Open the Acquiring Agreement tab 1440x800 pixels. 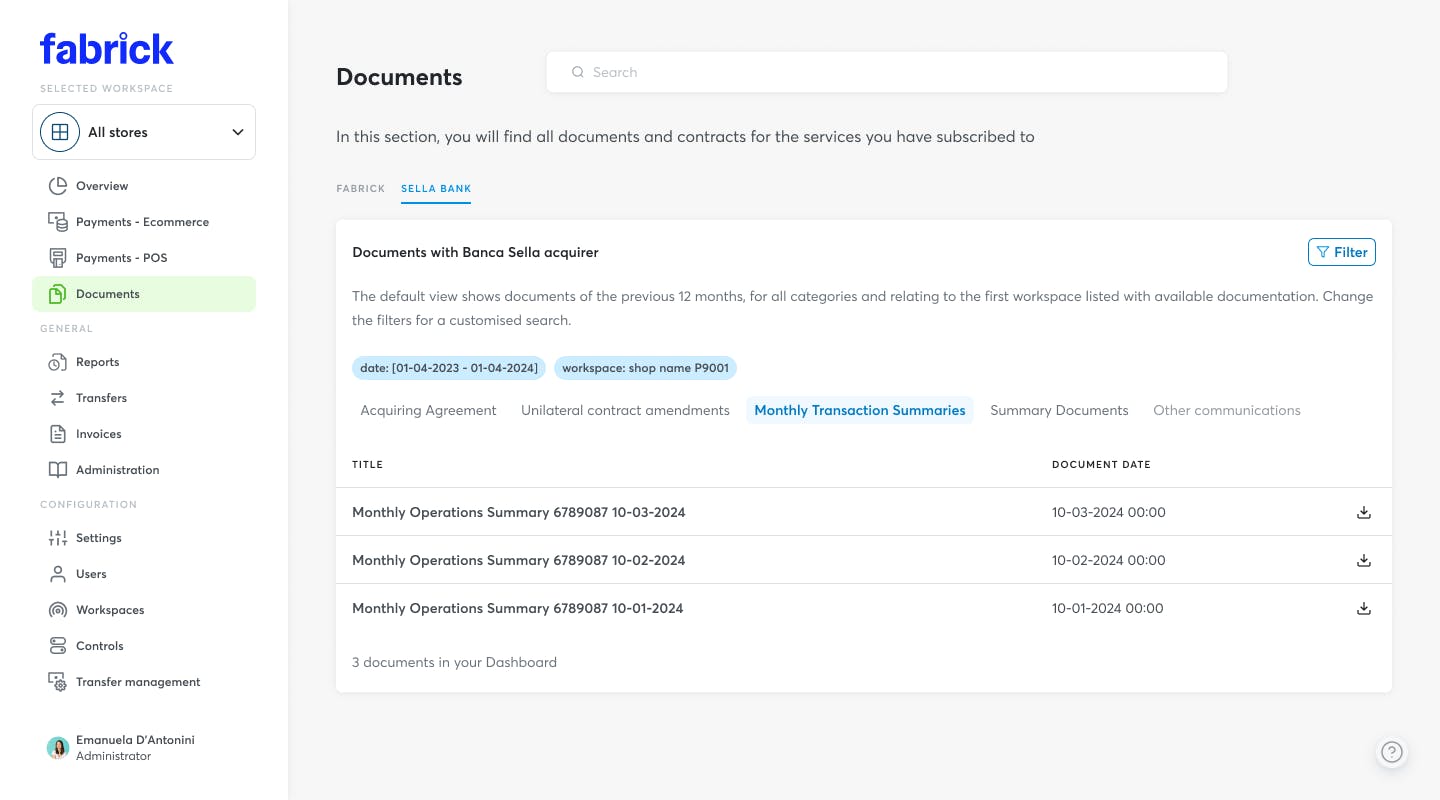point(428,410)
